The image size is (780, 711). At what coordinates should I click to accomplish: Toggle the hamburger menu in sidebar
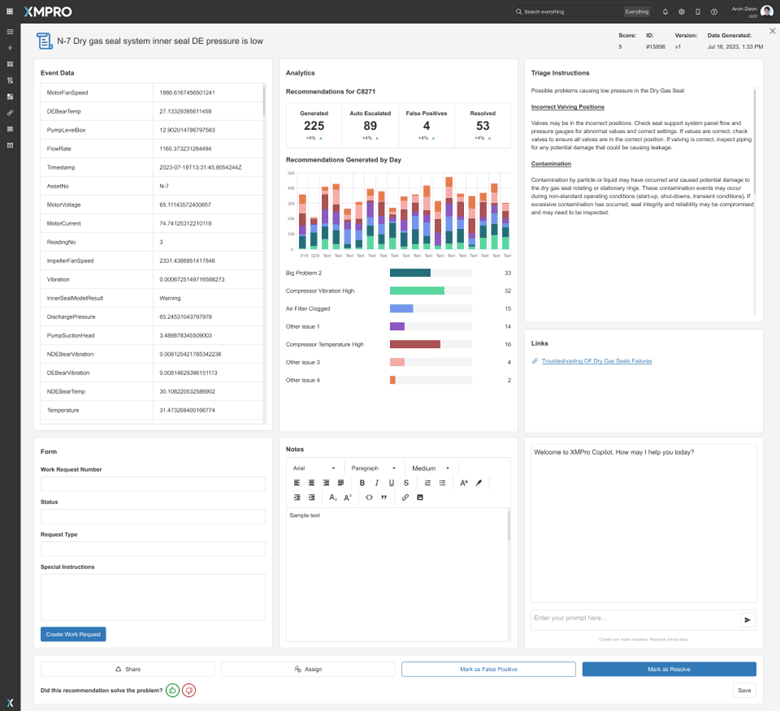coord(9,32)
